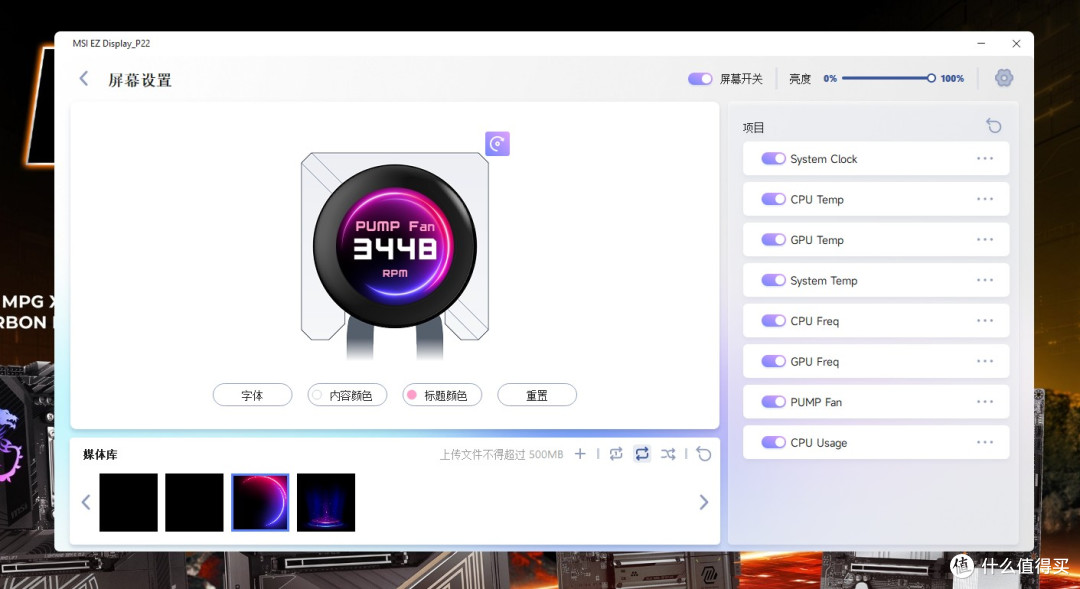Reset the media library with undo icon

tap(703, 454)
